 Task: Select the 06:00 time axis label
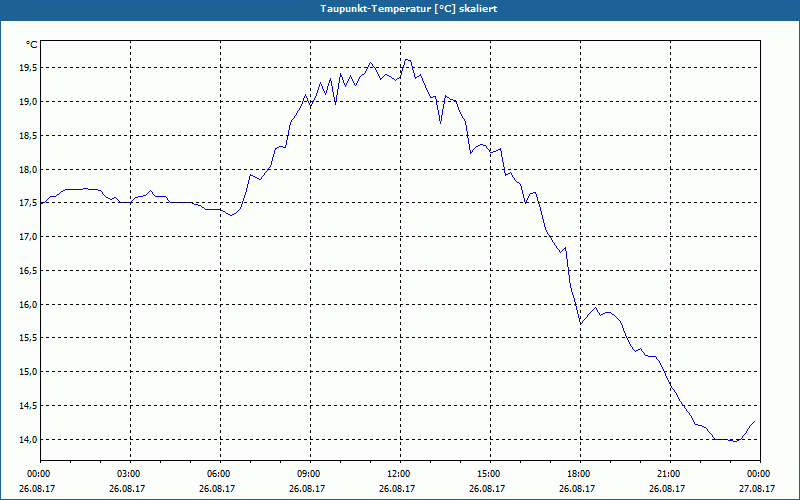click(x=220, y=474)
